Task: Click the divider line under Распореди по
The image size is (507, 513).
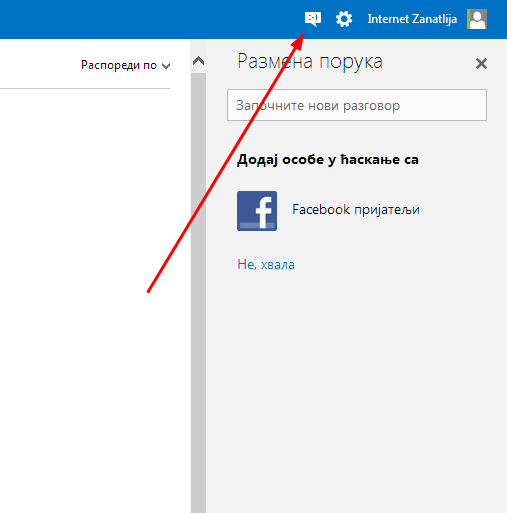Action: 85,89
